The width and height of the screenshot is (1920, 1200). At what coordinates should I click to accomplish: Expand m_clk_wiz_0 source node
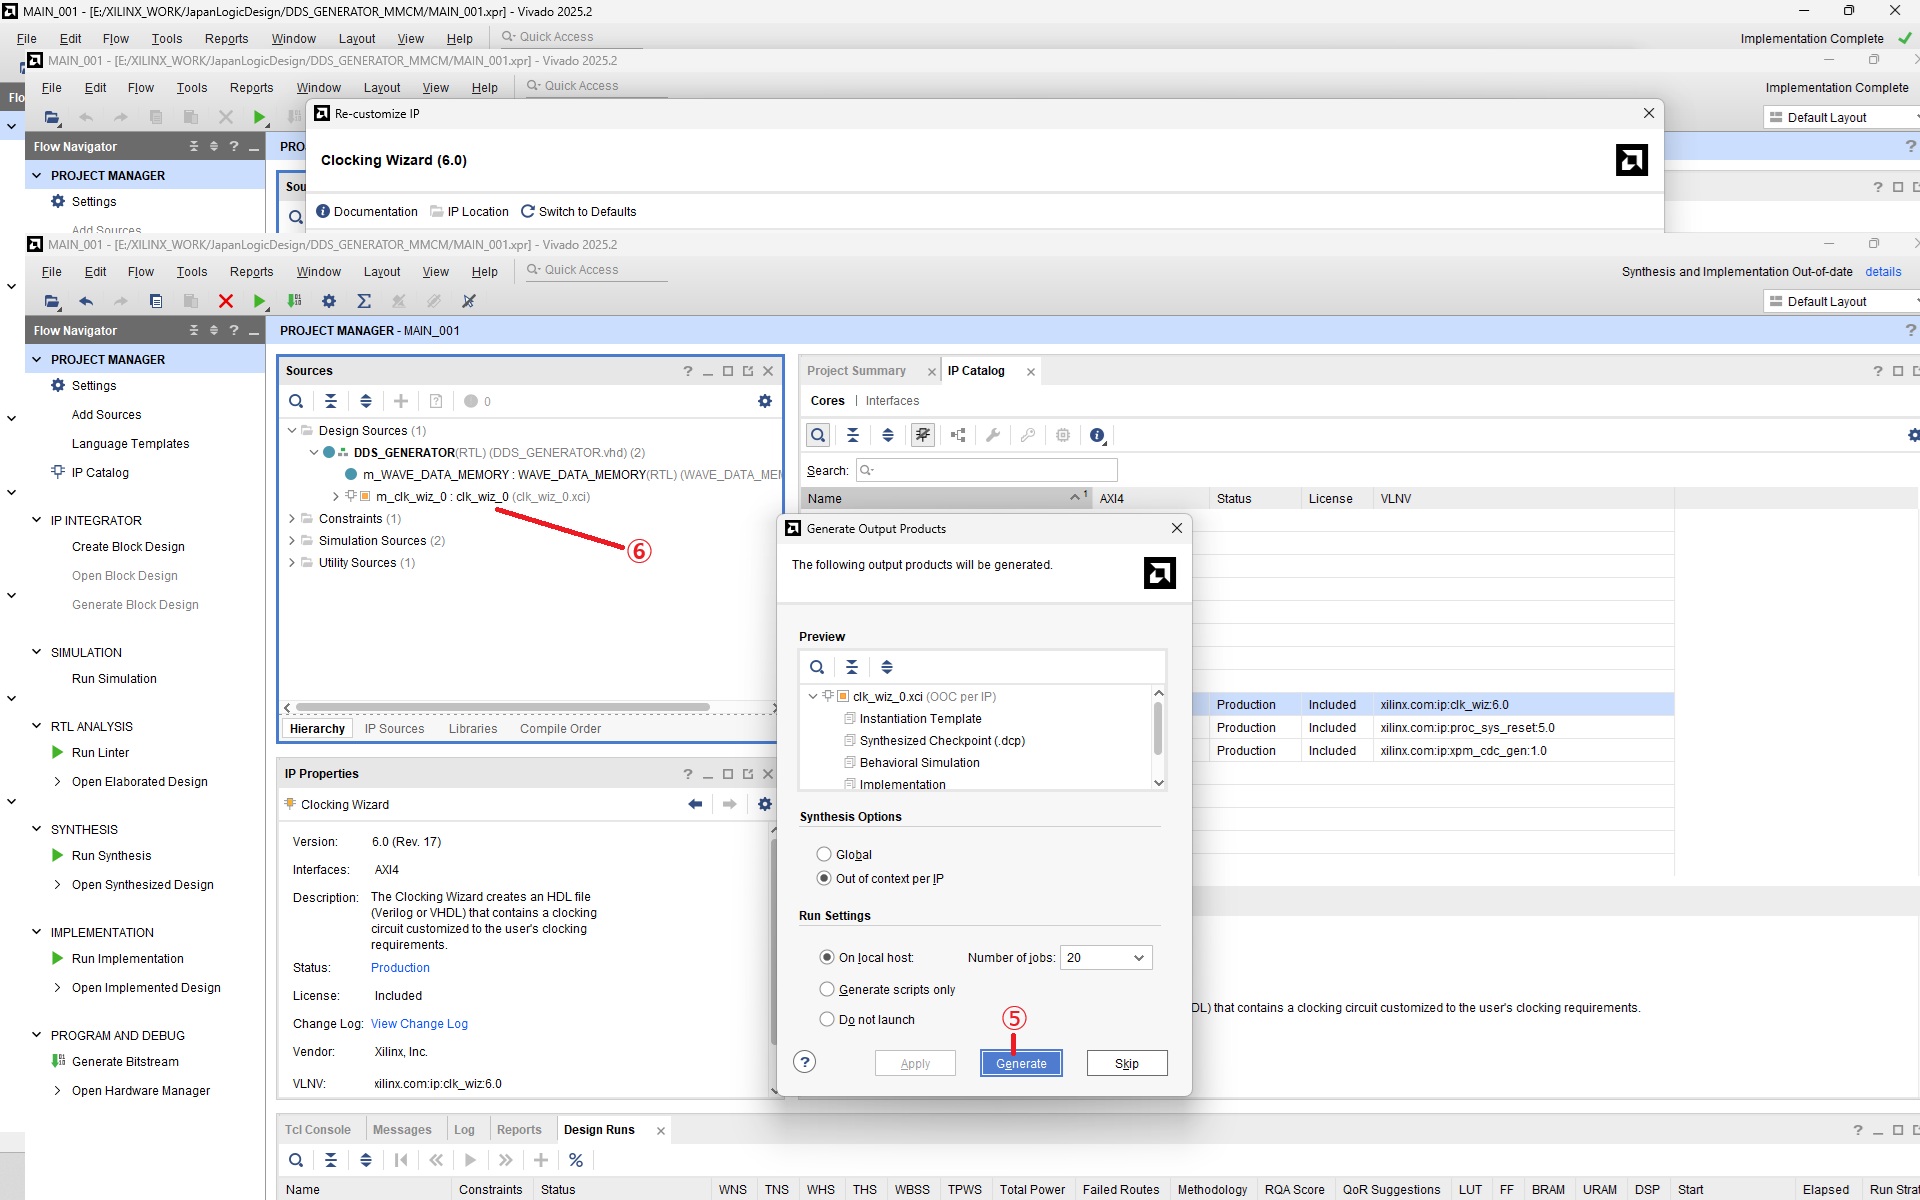pyautogui.click(x=336, y=496)
